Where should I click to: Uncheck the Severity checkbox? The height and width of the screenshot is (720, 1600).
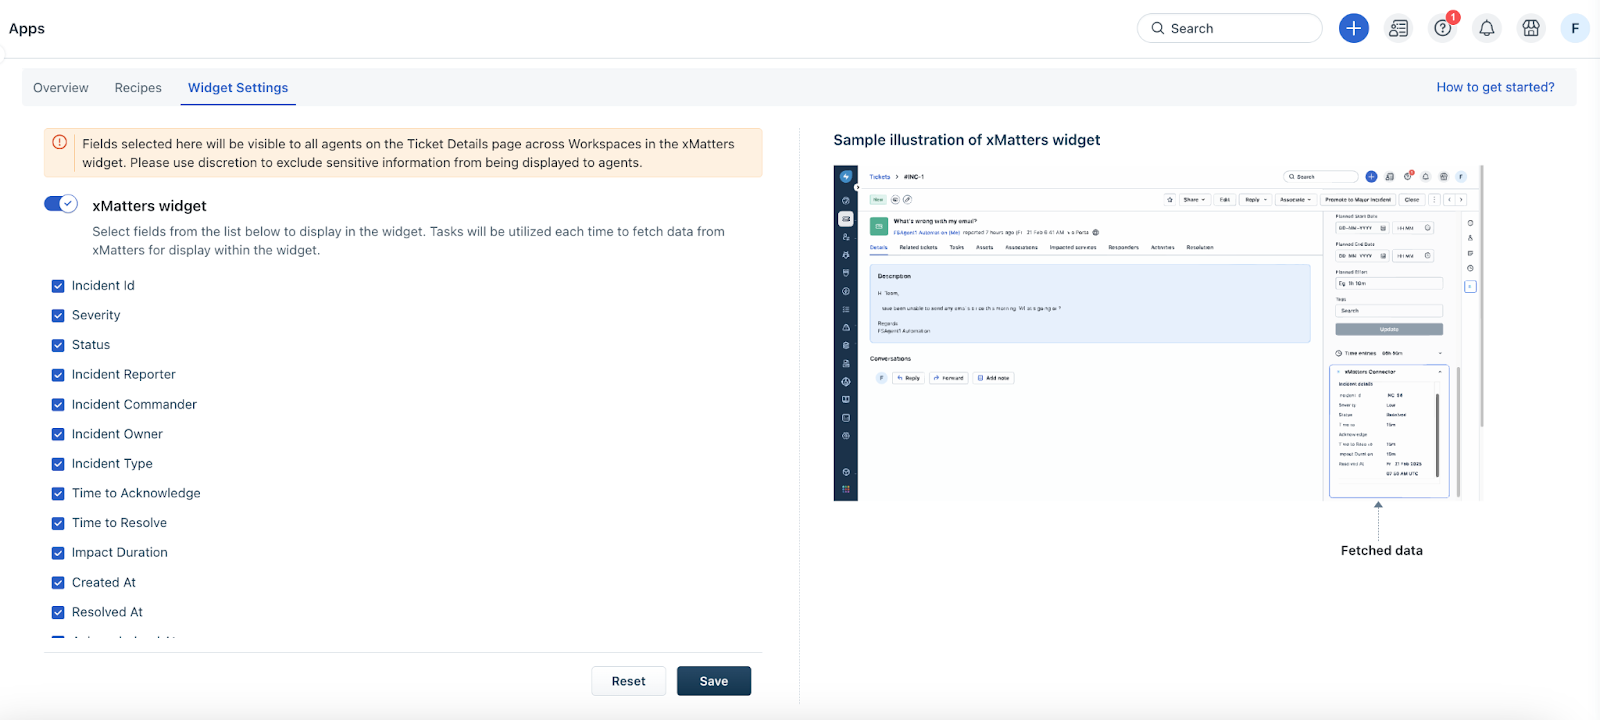(58, 316)
